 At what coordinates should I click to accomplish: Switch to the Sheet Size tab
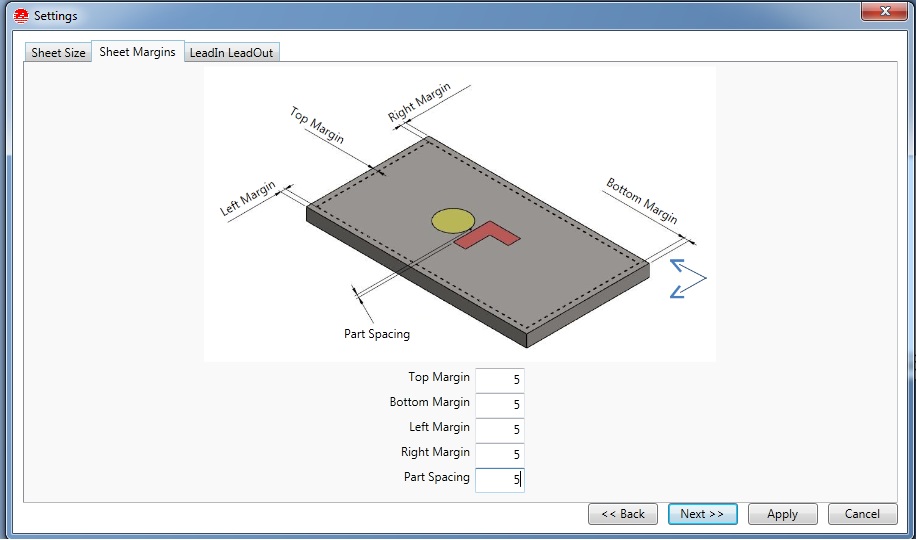[x=58, y=53]
